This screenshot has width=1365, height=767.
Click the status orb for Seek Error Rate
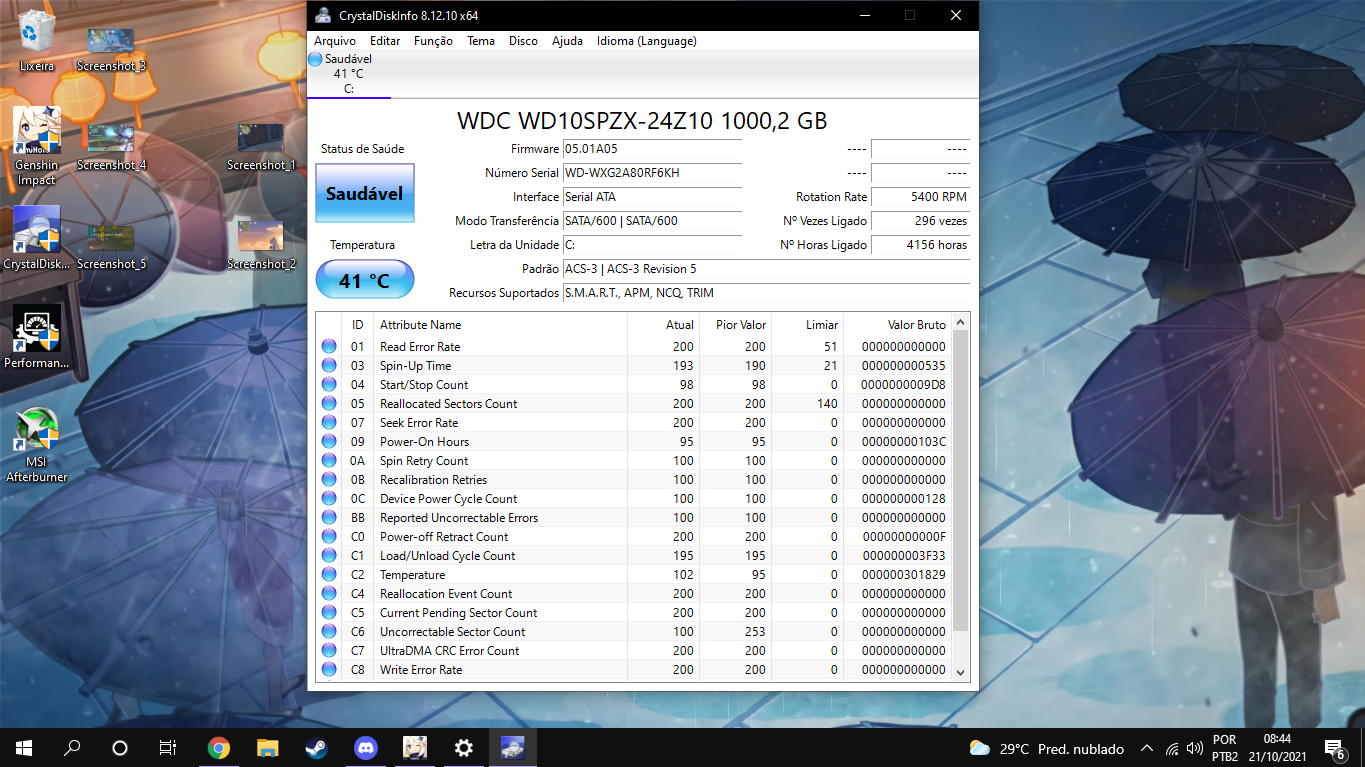[x=329, y=423]
